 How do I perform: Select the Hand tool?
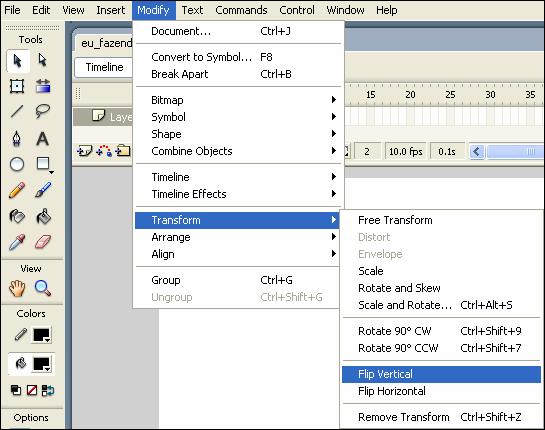coord(17,288)
